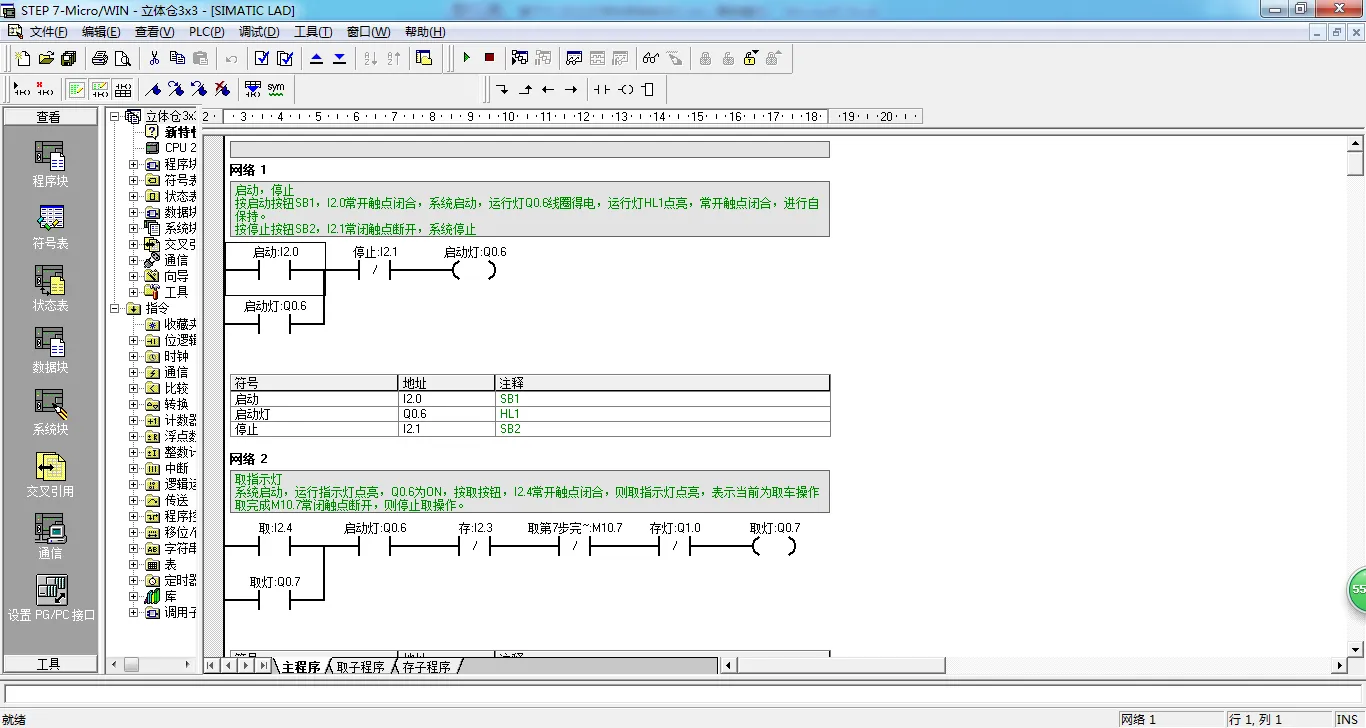Expand the 向导 node in the project tree
Image resolution: width=1366 pixels, height=728 pixels.
pyautogui.click(x=134, y=276)
